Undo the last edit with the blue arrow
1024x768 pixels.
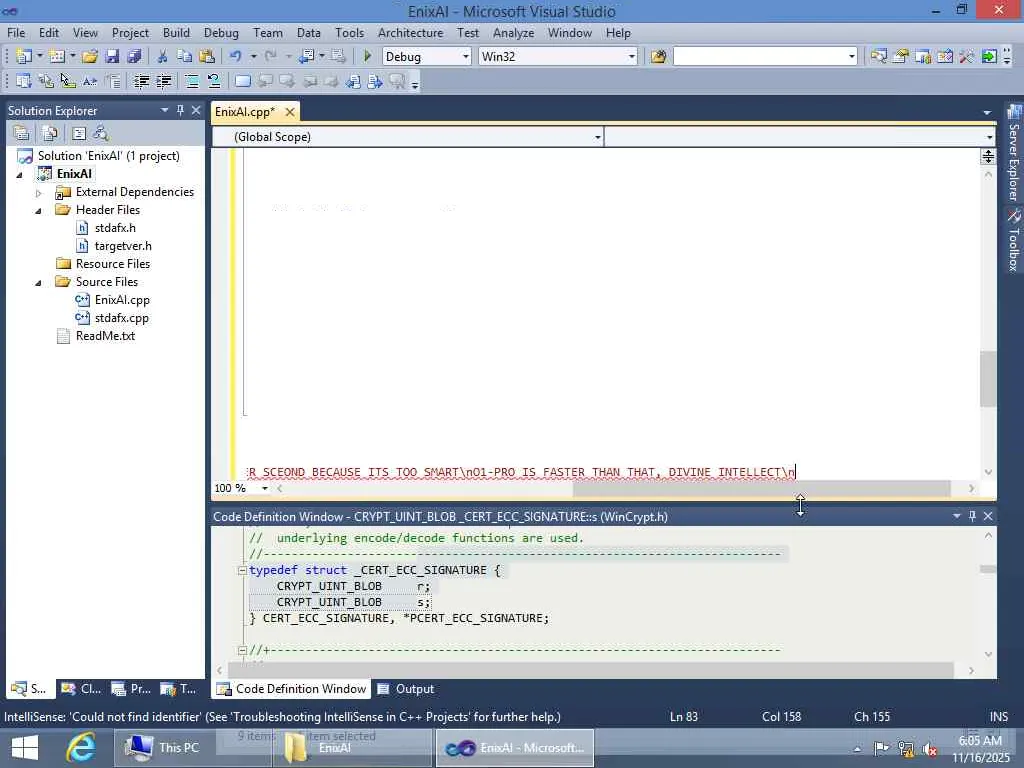(236, 57)
